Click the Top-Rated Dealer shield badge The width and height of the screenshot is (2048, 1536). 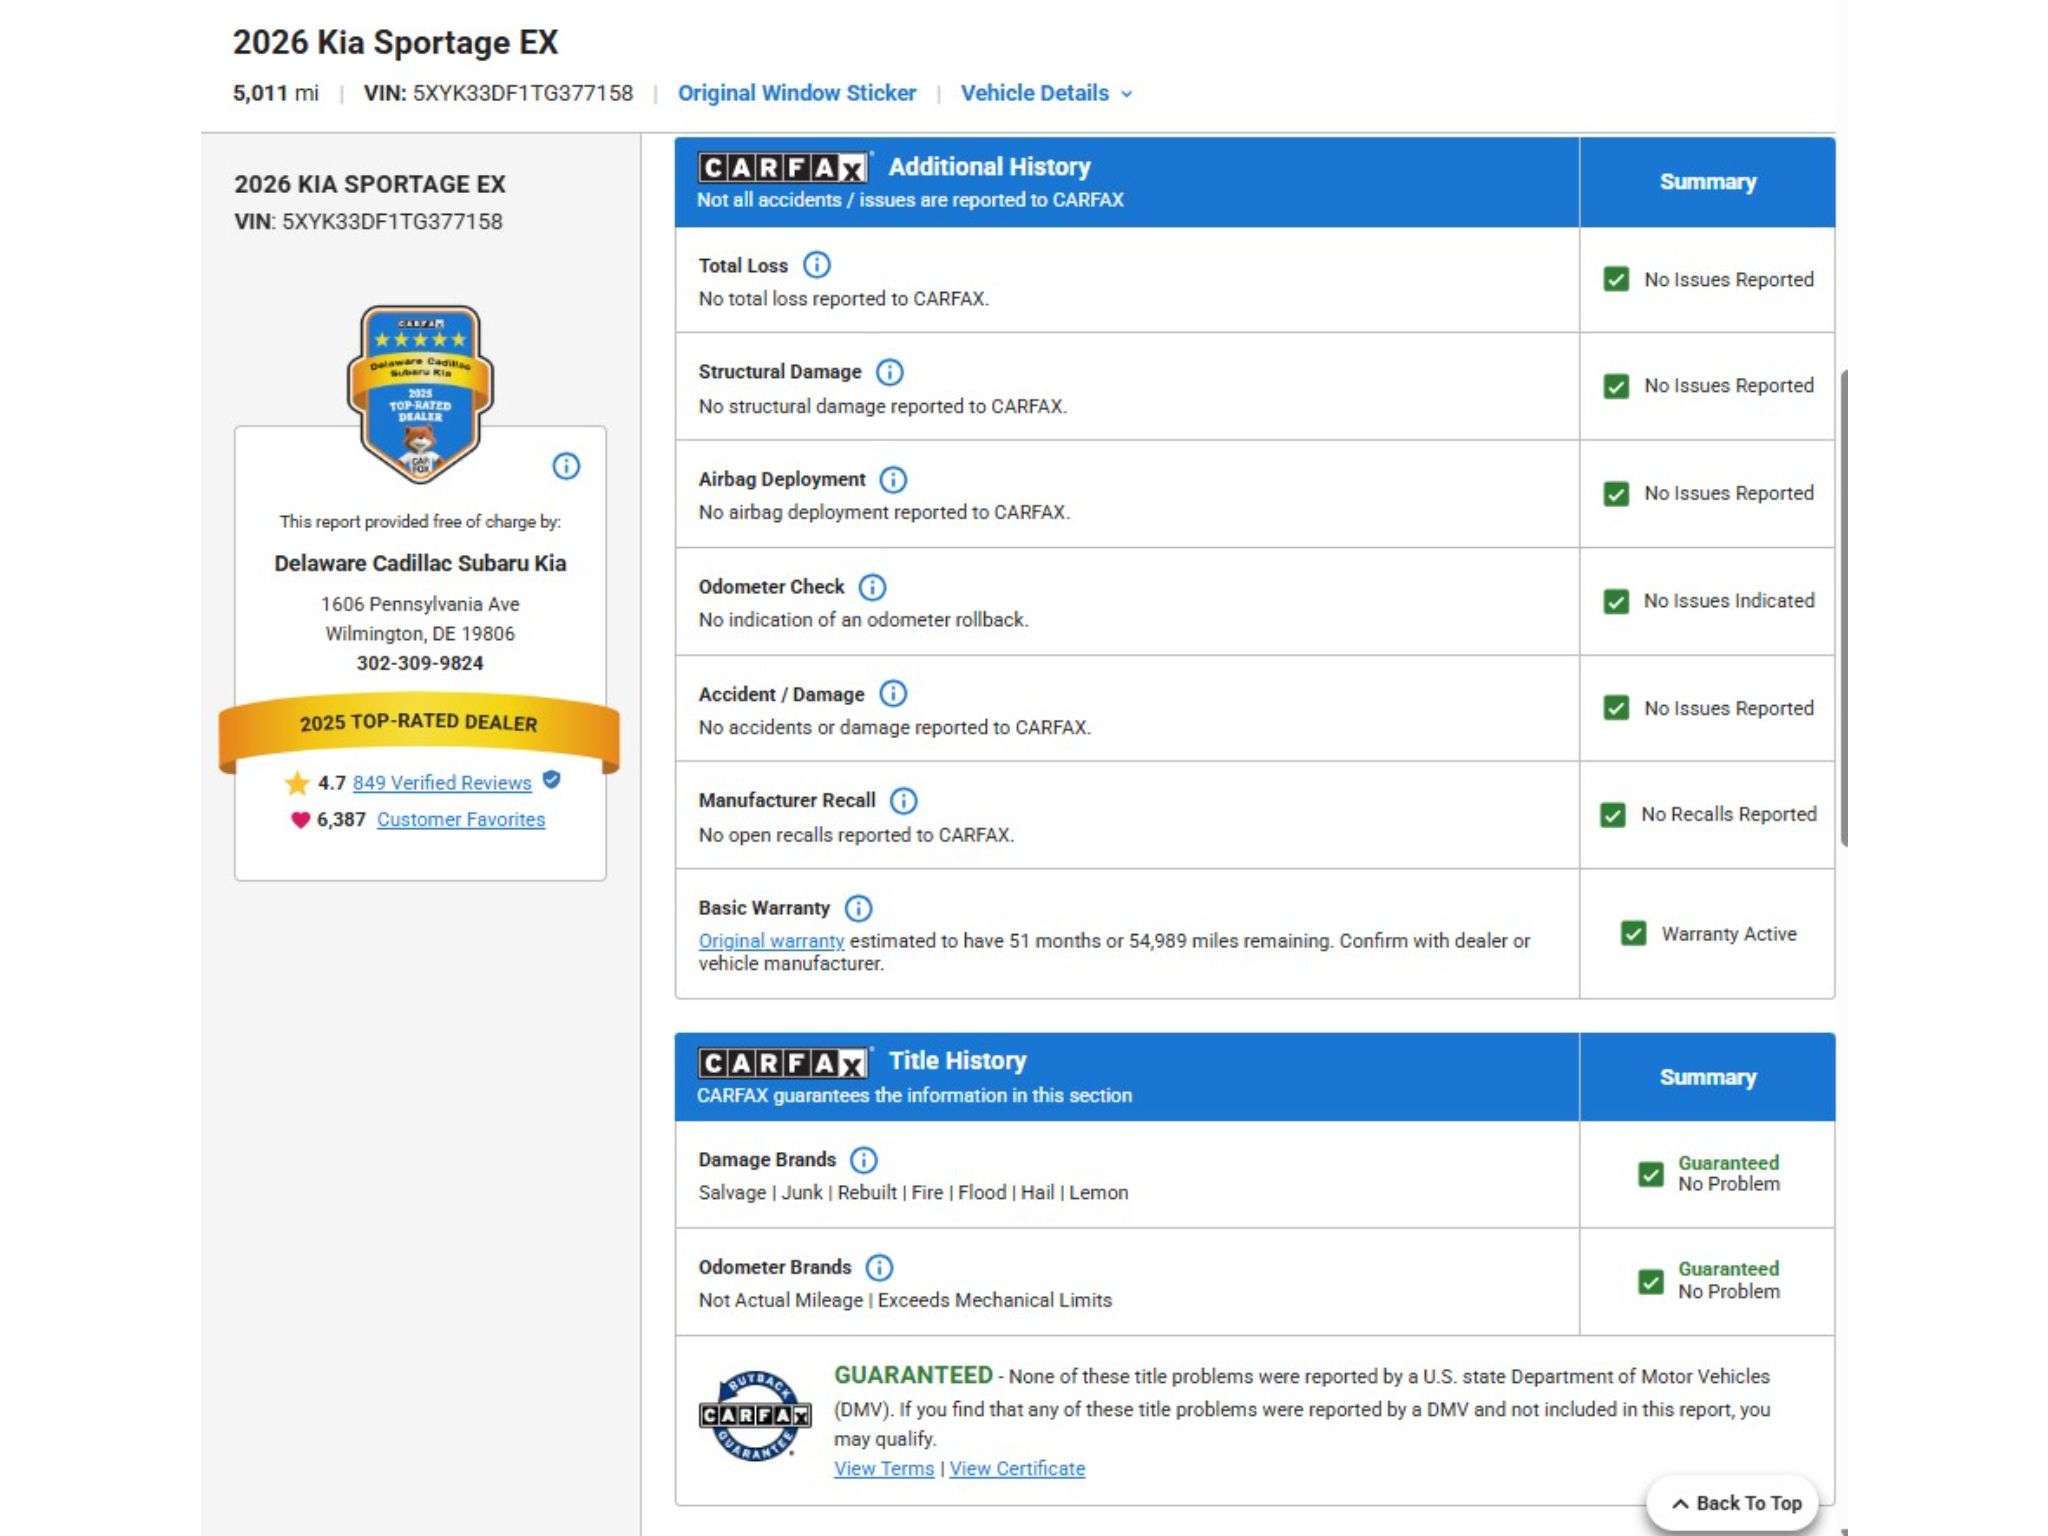[420, 395]
